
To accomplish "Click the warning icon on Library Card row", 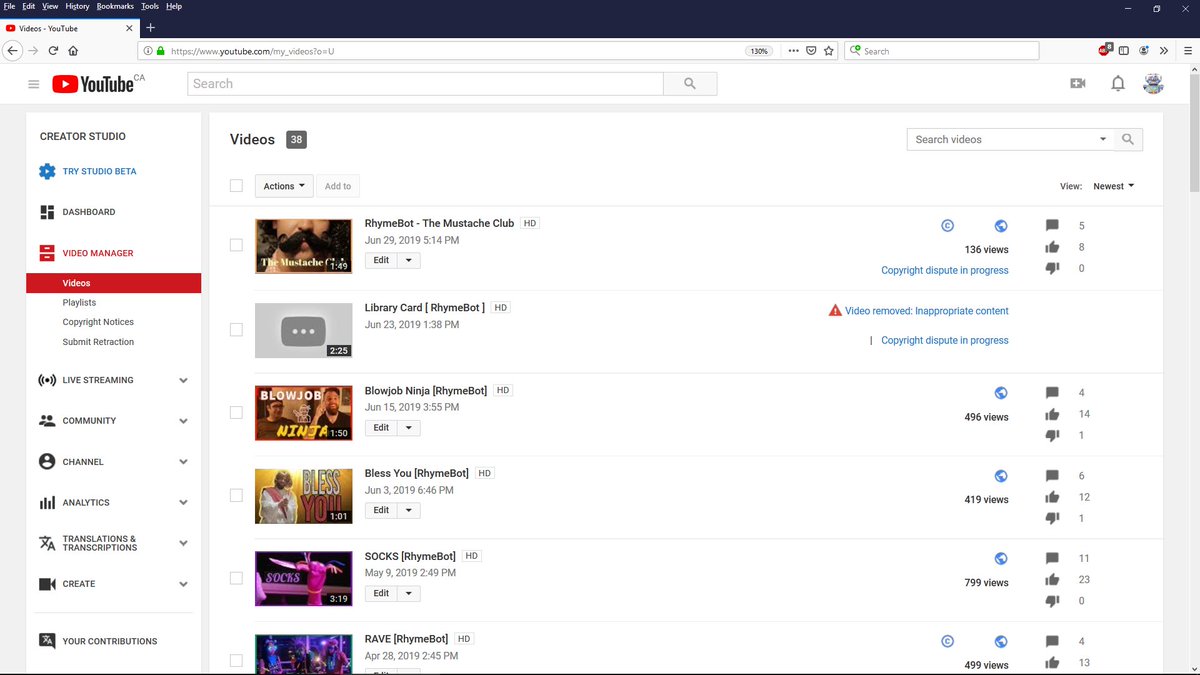I will pos(835,311).
